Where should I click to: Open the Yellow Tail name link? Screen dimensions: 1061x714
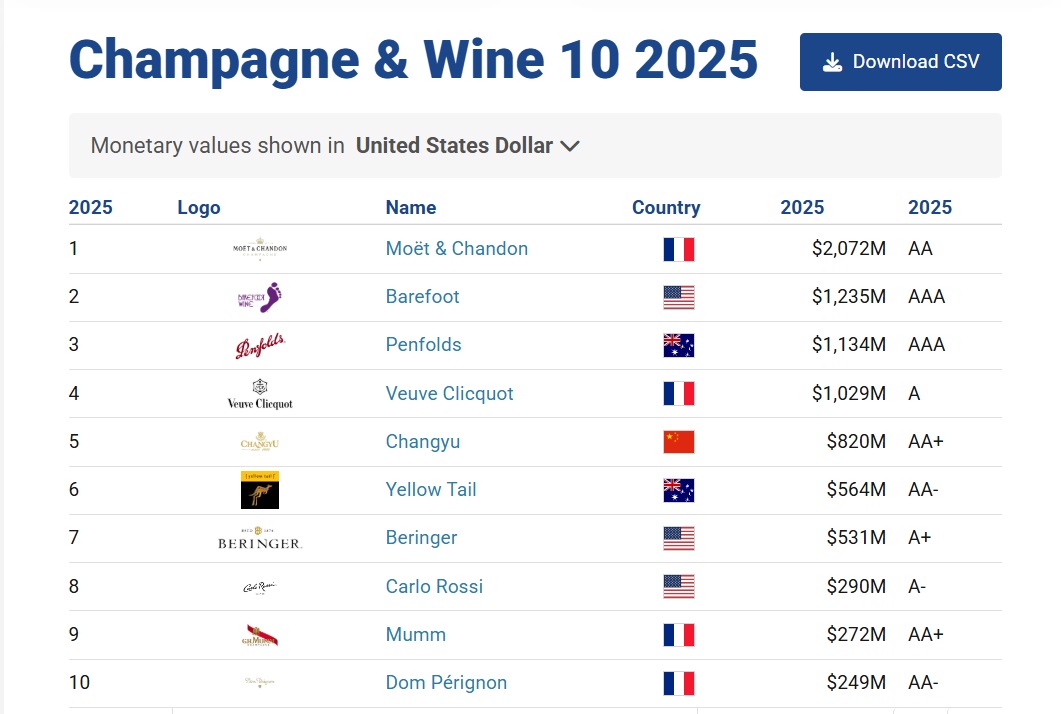pyautogui.click(x=431, y=490)
